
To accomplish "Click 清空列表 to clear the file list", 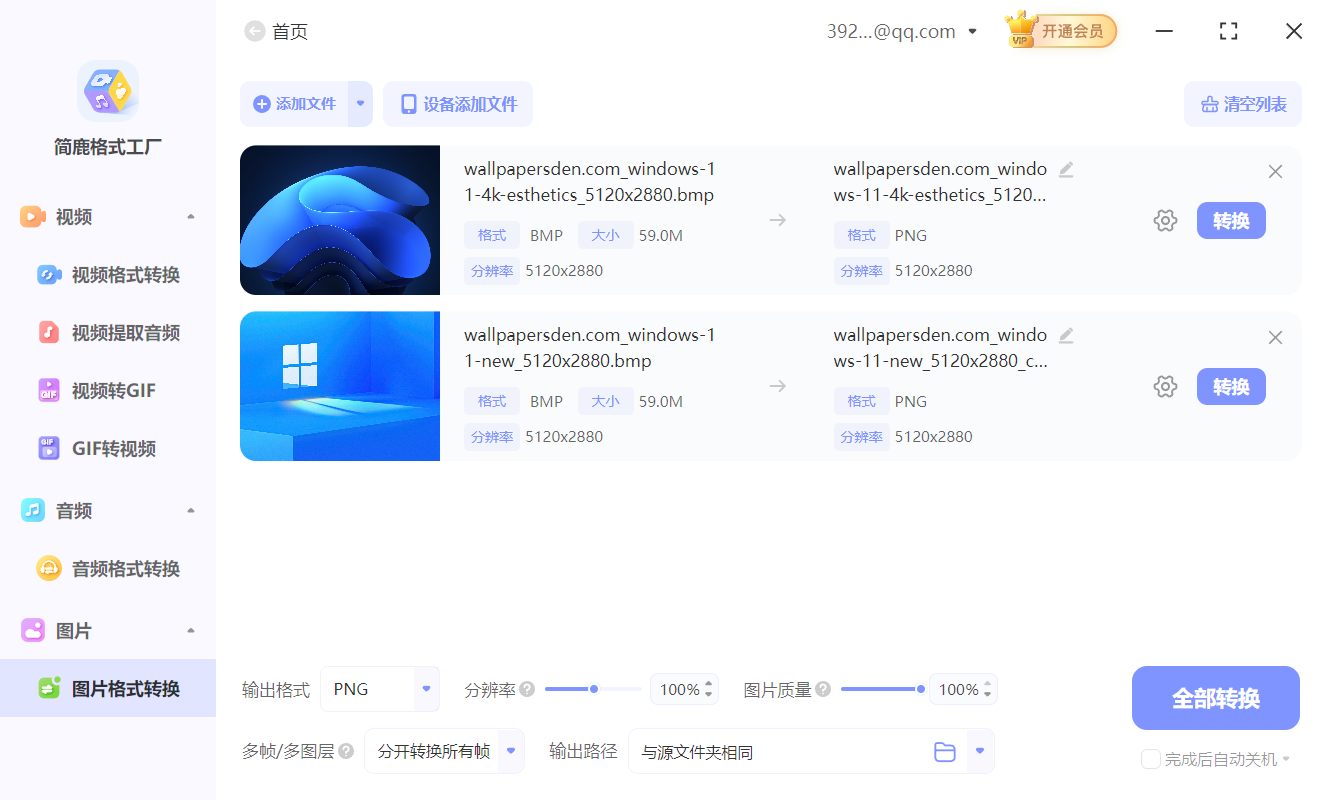I will (1242, 104).
